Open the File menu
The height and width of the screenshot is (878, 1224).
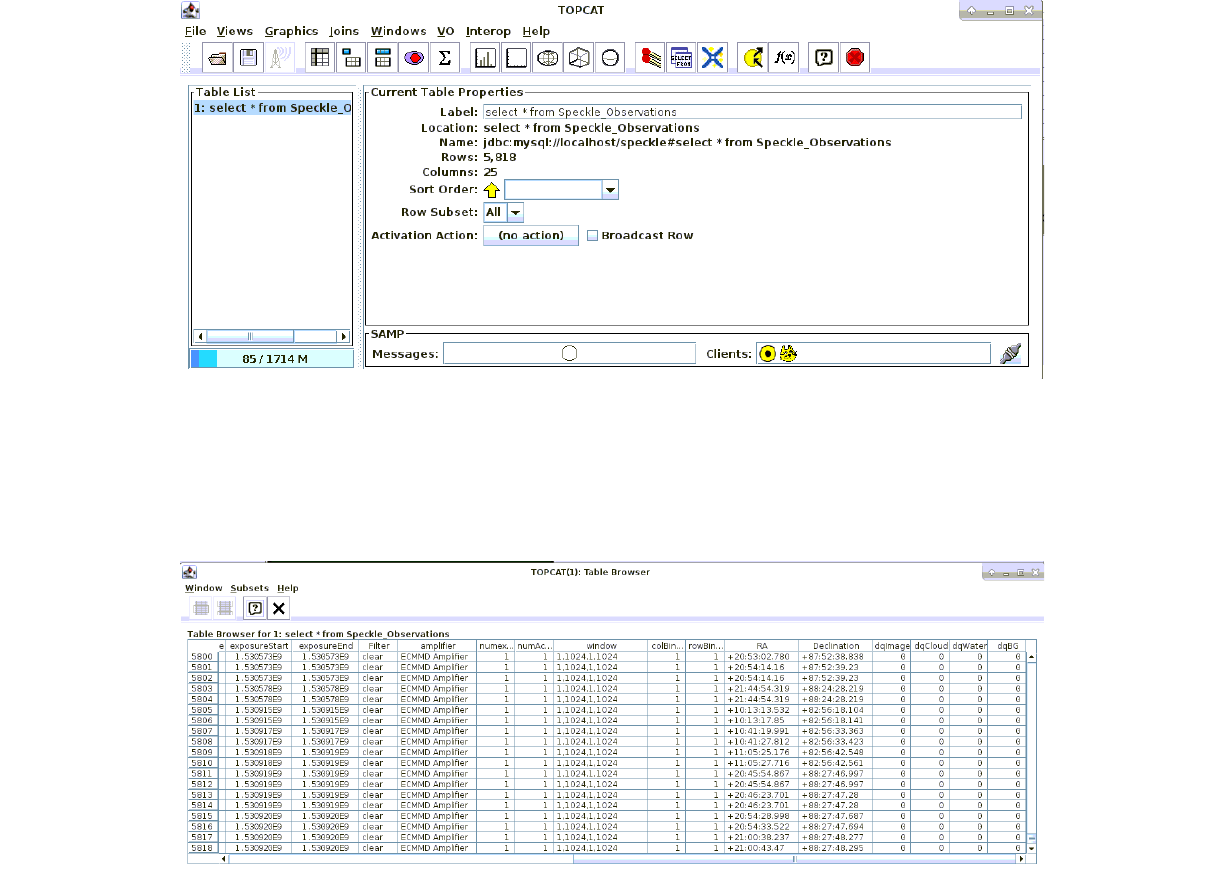click(195, 31)
